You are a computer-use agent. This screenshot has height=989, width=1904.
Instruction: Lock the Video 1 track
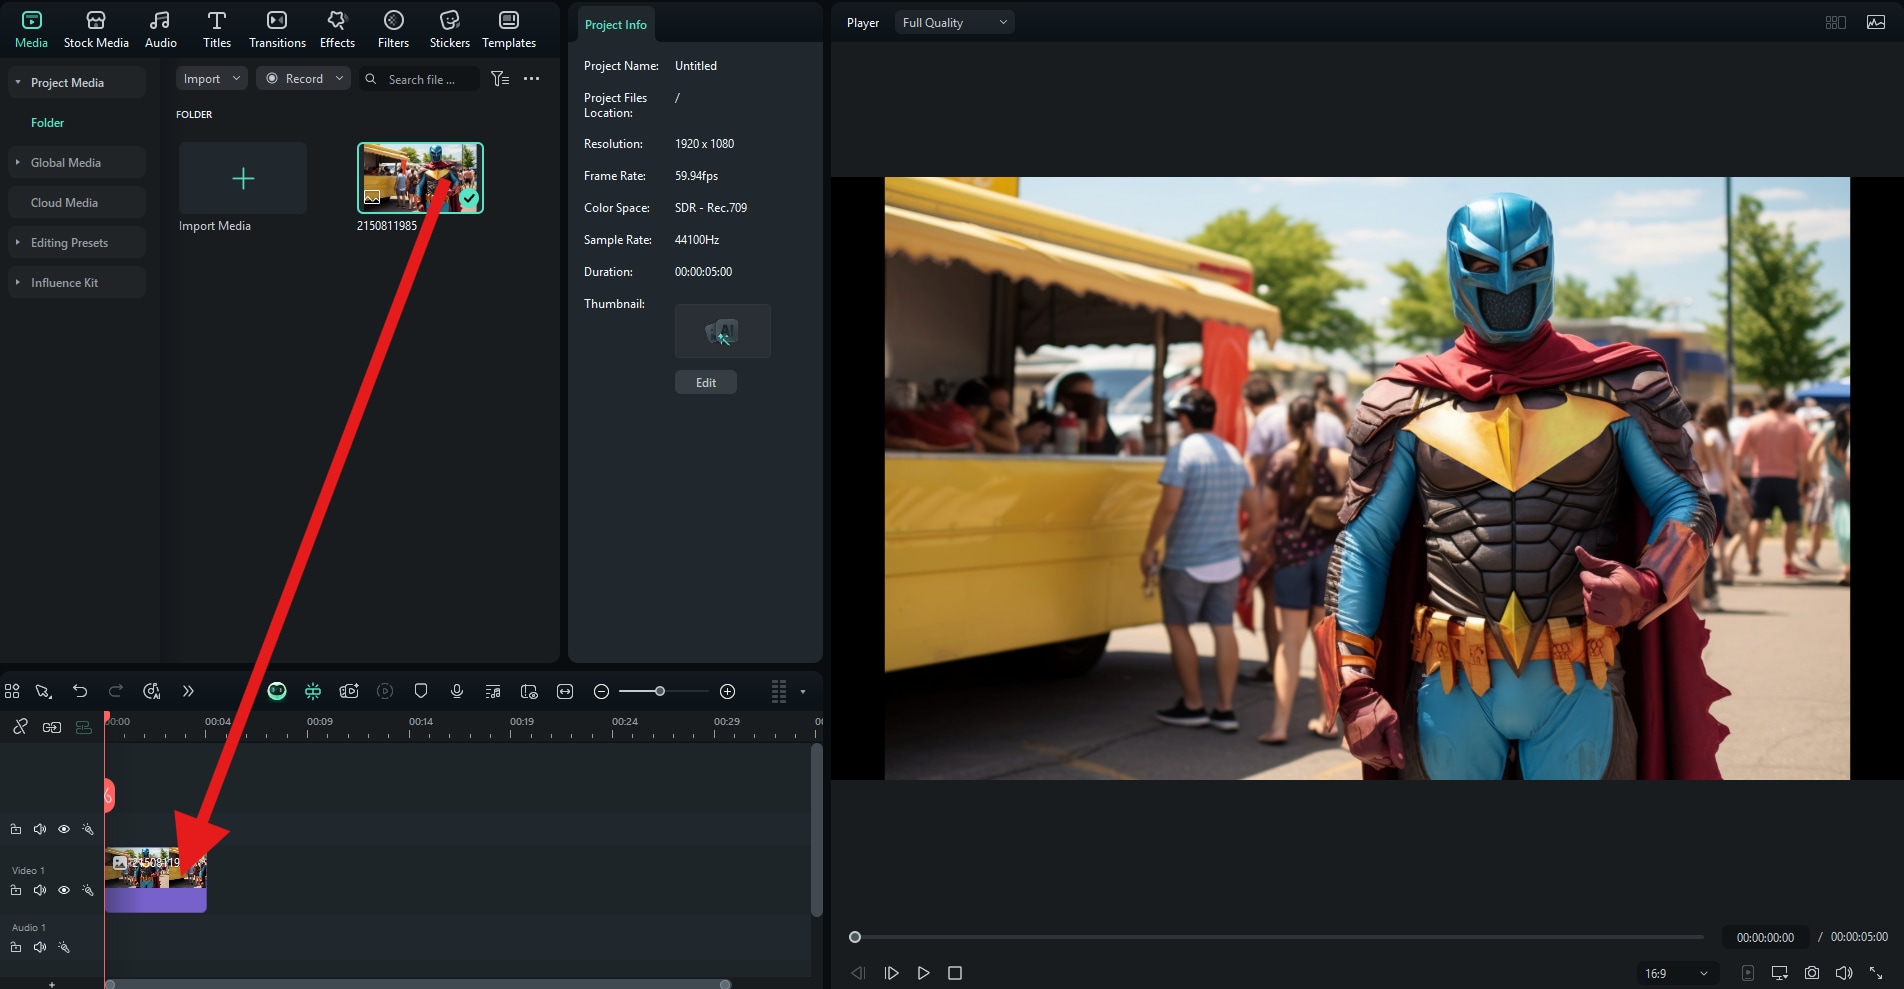(x=16, y=890)
